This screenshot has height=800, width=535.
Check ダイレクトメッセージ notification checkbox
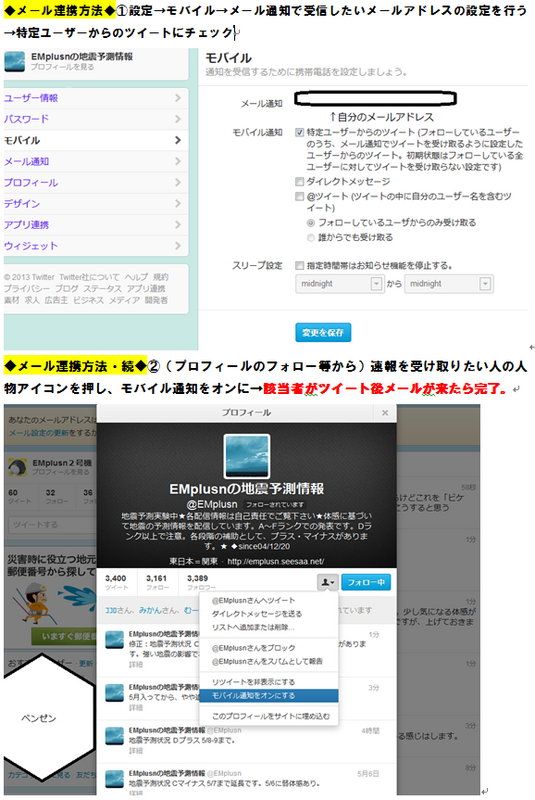(299, 182)
